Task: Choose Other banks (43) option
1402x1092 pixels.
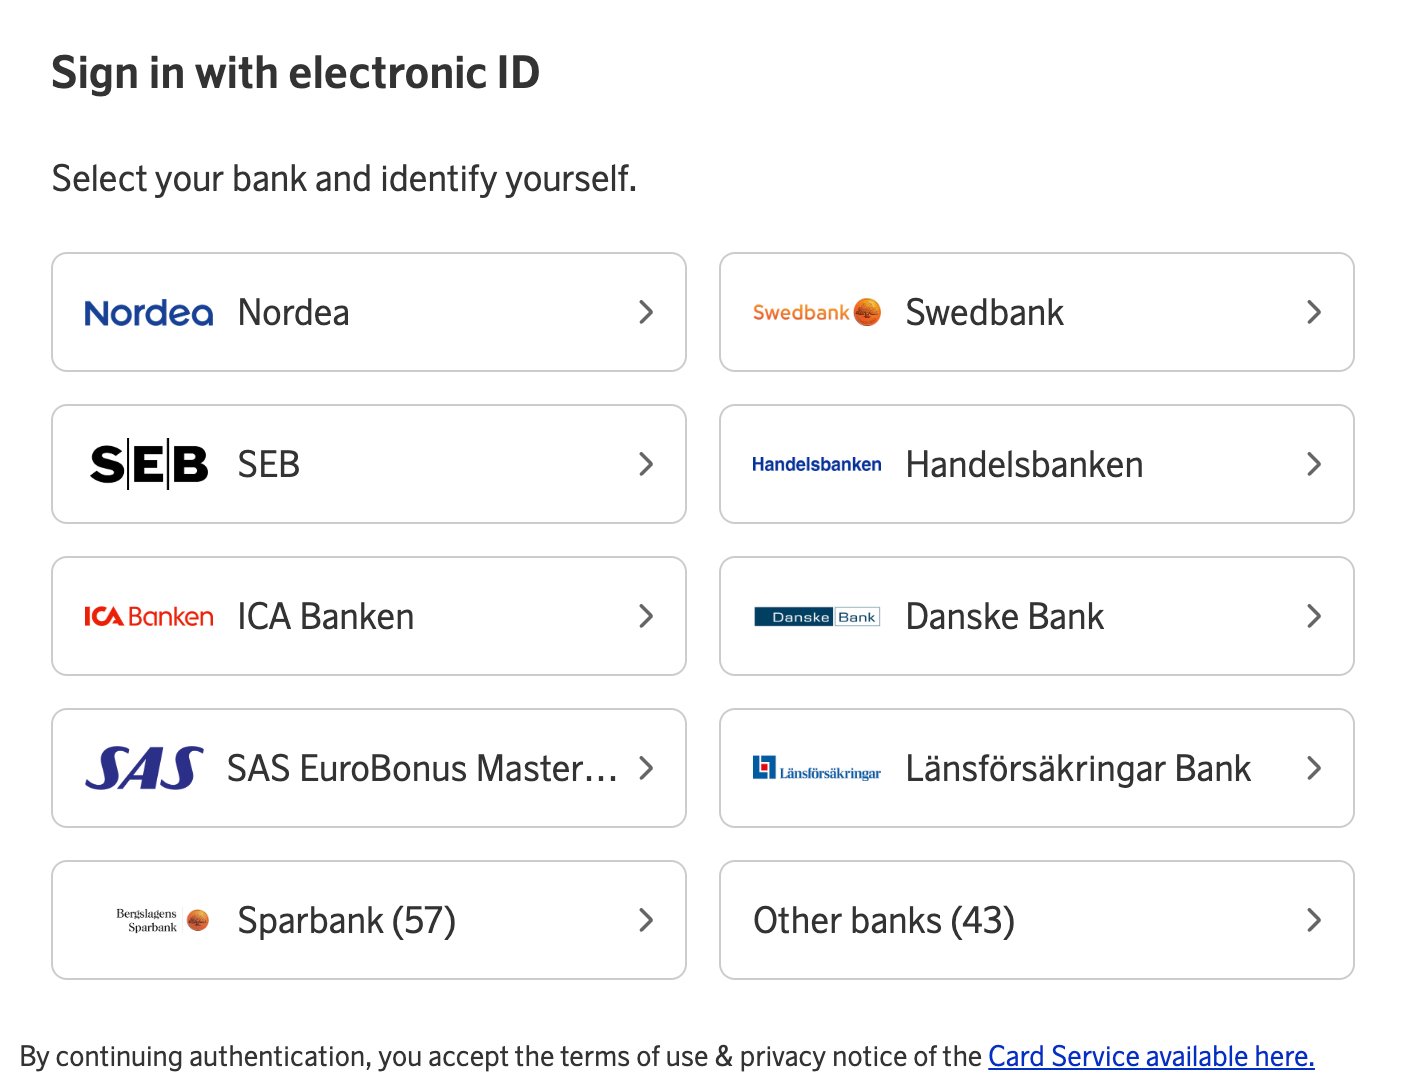Action: [1036, 920]
